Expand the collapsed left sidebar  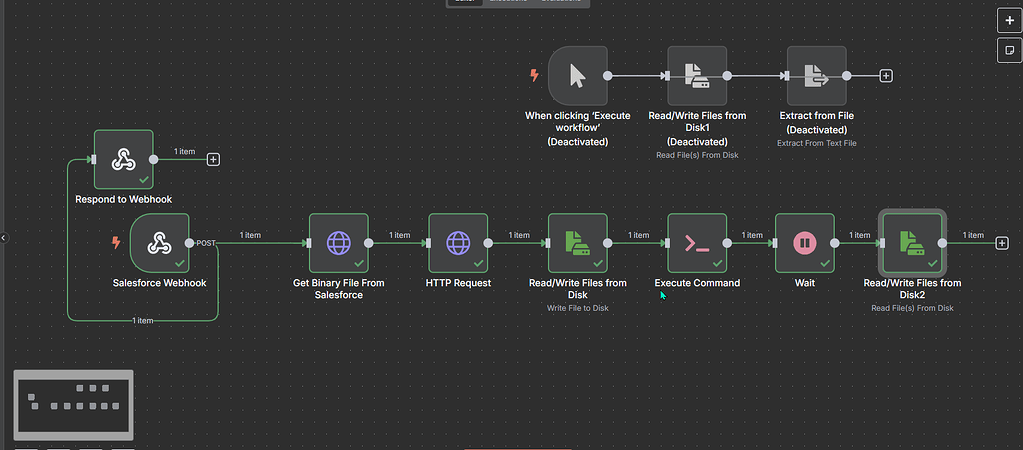click(x=4, y=237)
